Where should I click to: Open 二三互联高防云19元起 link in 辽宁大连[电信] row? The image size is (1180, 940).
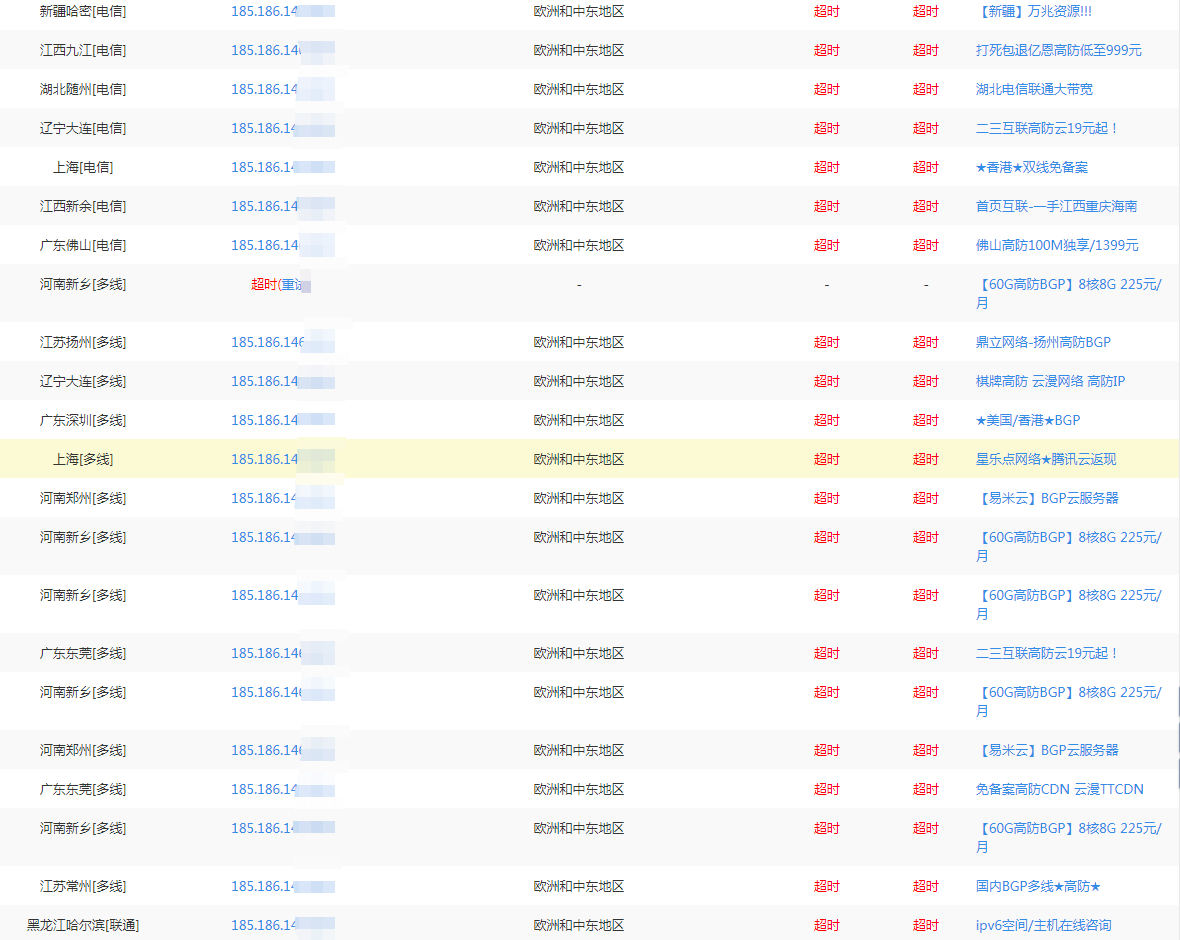1045,129
